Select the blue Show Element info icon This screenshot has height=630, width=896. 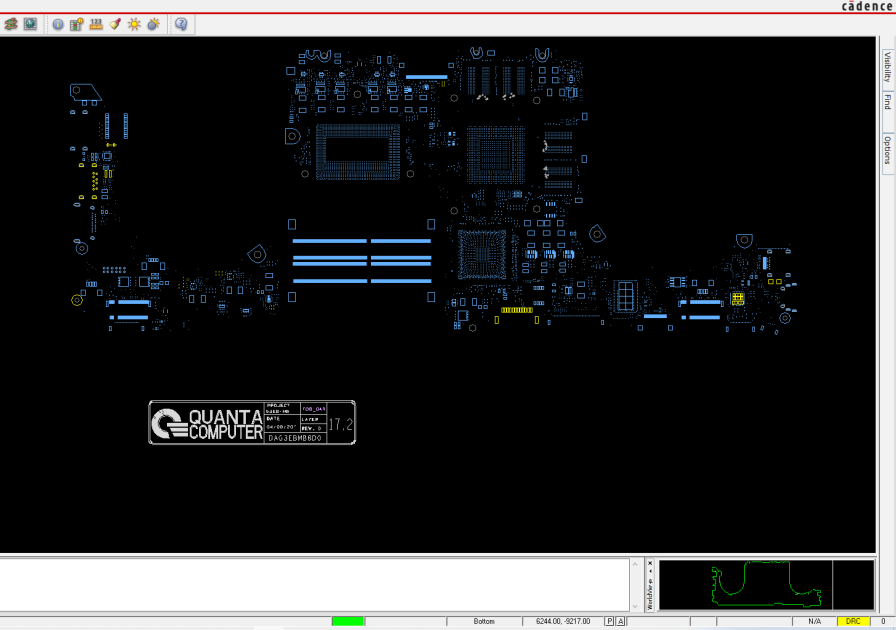tap(58, 25)
